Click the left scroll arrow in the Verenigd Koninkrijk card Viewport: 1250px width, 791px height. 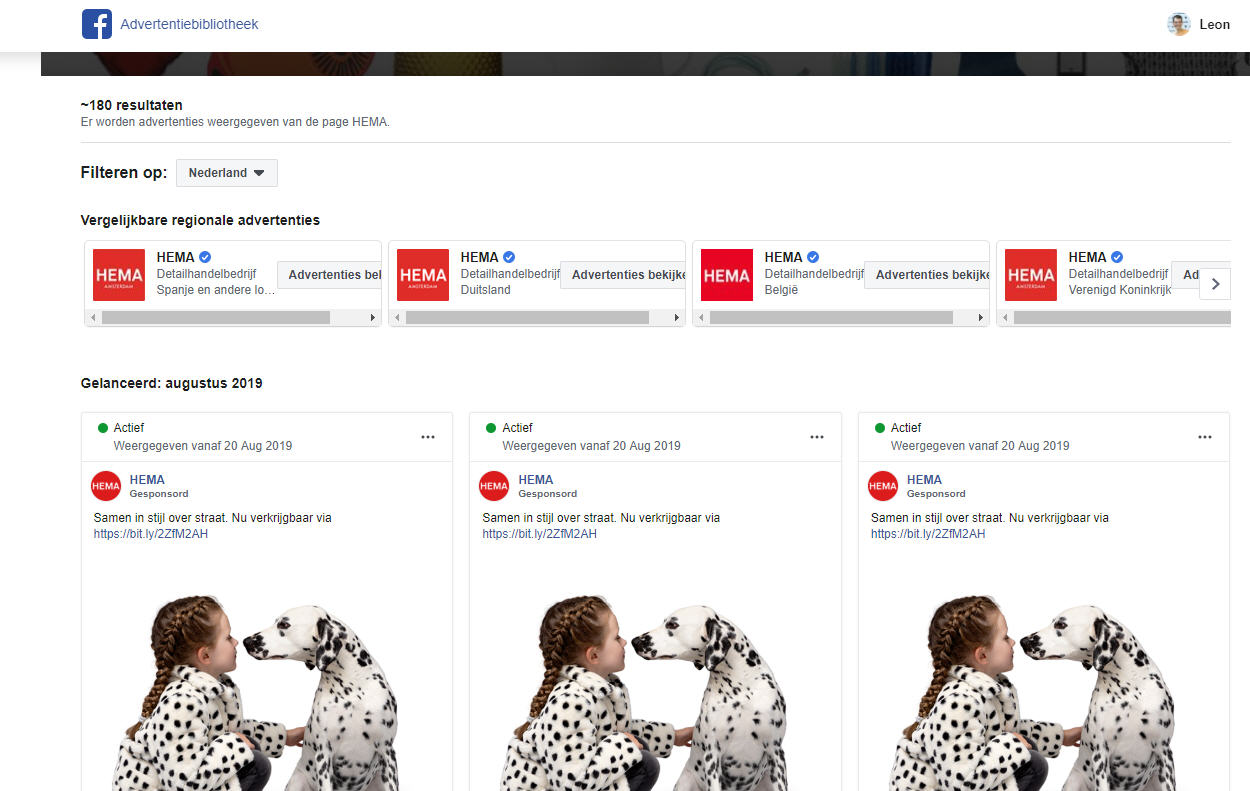point(1005,317)
